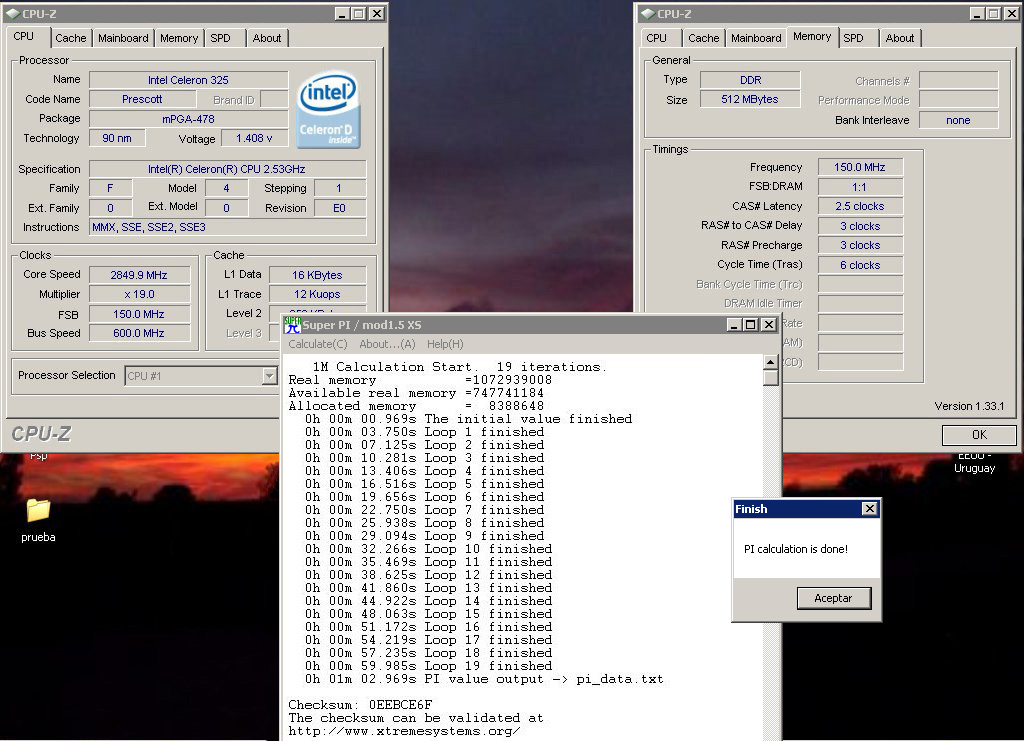Maximize the Super PI window
Screen dimensions: 1024x741
751,324
